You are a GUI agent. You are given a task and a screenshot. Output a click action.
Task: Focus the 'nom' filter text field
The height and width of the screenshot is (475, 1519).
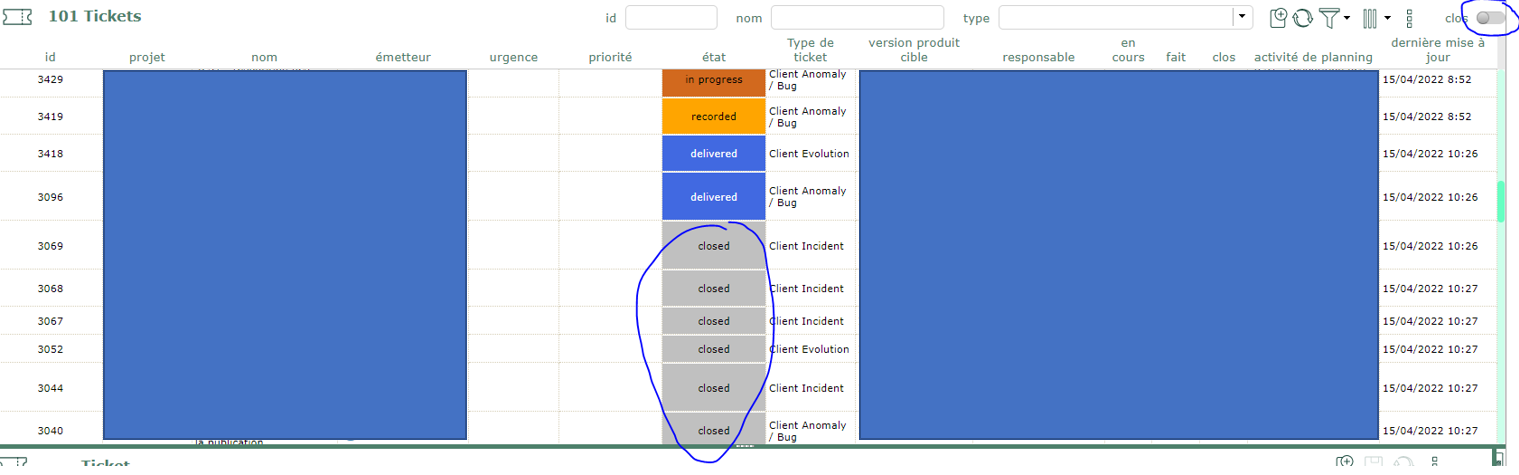tap(857, 17)
